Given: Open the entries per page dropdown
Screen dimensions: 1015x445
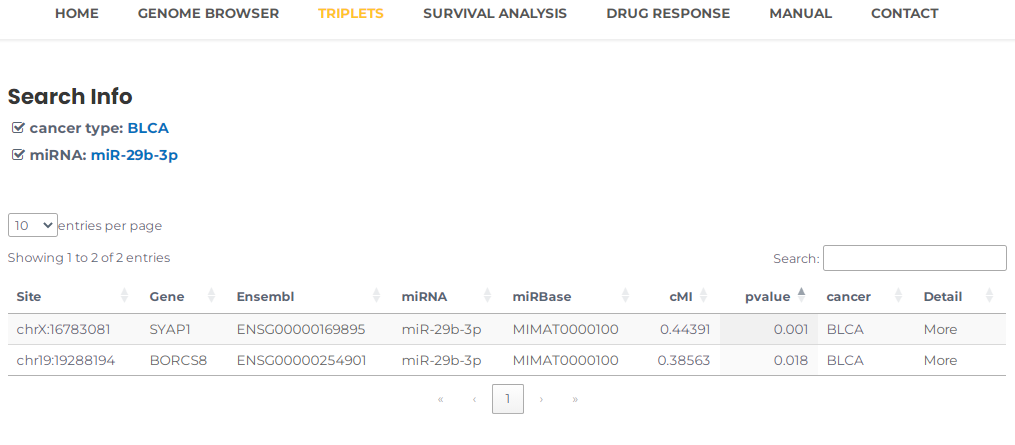Looking at the screenshot, I should [x=33, y=225].
